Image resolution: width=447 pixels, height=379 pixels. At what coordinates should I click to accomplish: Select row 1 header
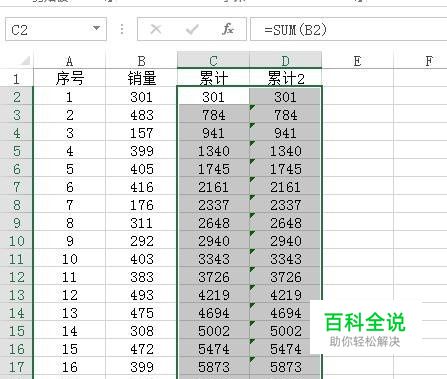tap(16, 79)
